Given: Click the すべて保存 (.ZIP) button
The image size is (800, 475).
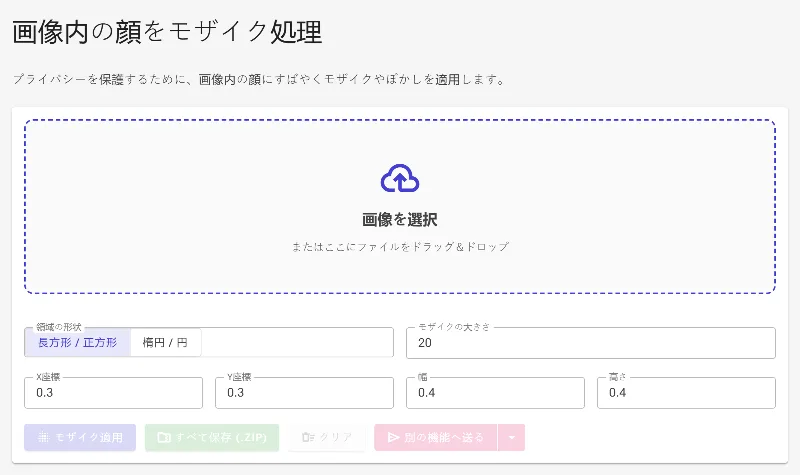Looking at the screenshot, I should coord(212,437).
